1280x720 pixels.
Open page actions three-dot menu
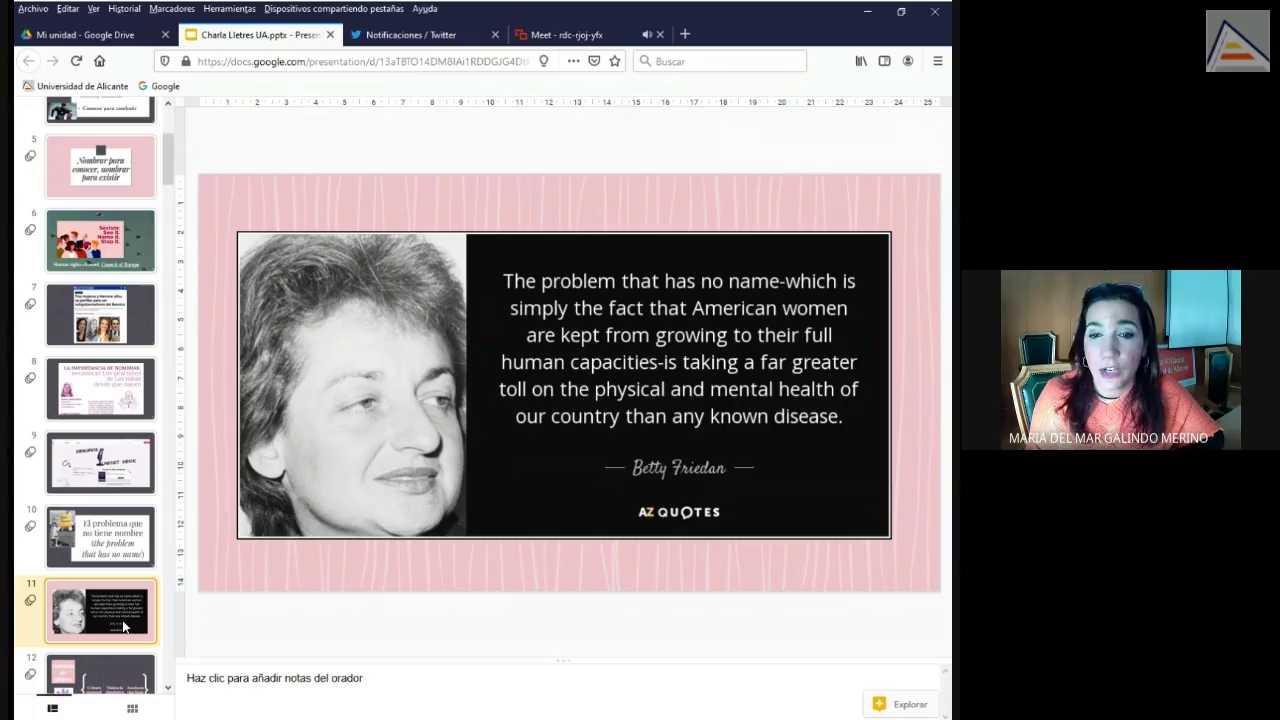(x=573, y=61)
